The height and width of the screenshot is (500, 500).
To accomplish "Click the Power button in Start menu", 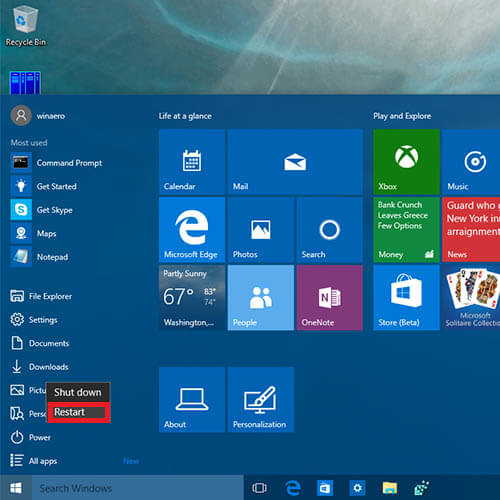I will [31, 437].
